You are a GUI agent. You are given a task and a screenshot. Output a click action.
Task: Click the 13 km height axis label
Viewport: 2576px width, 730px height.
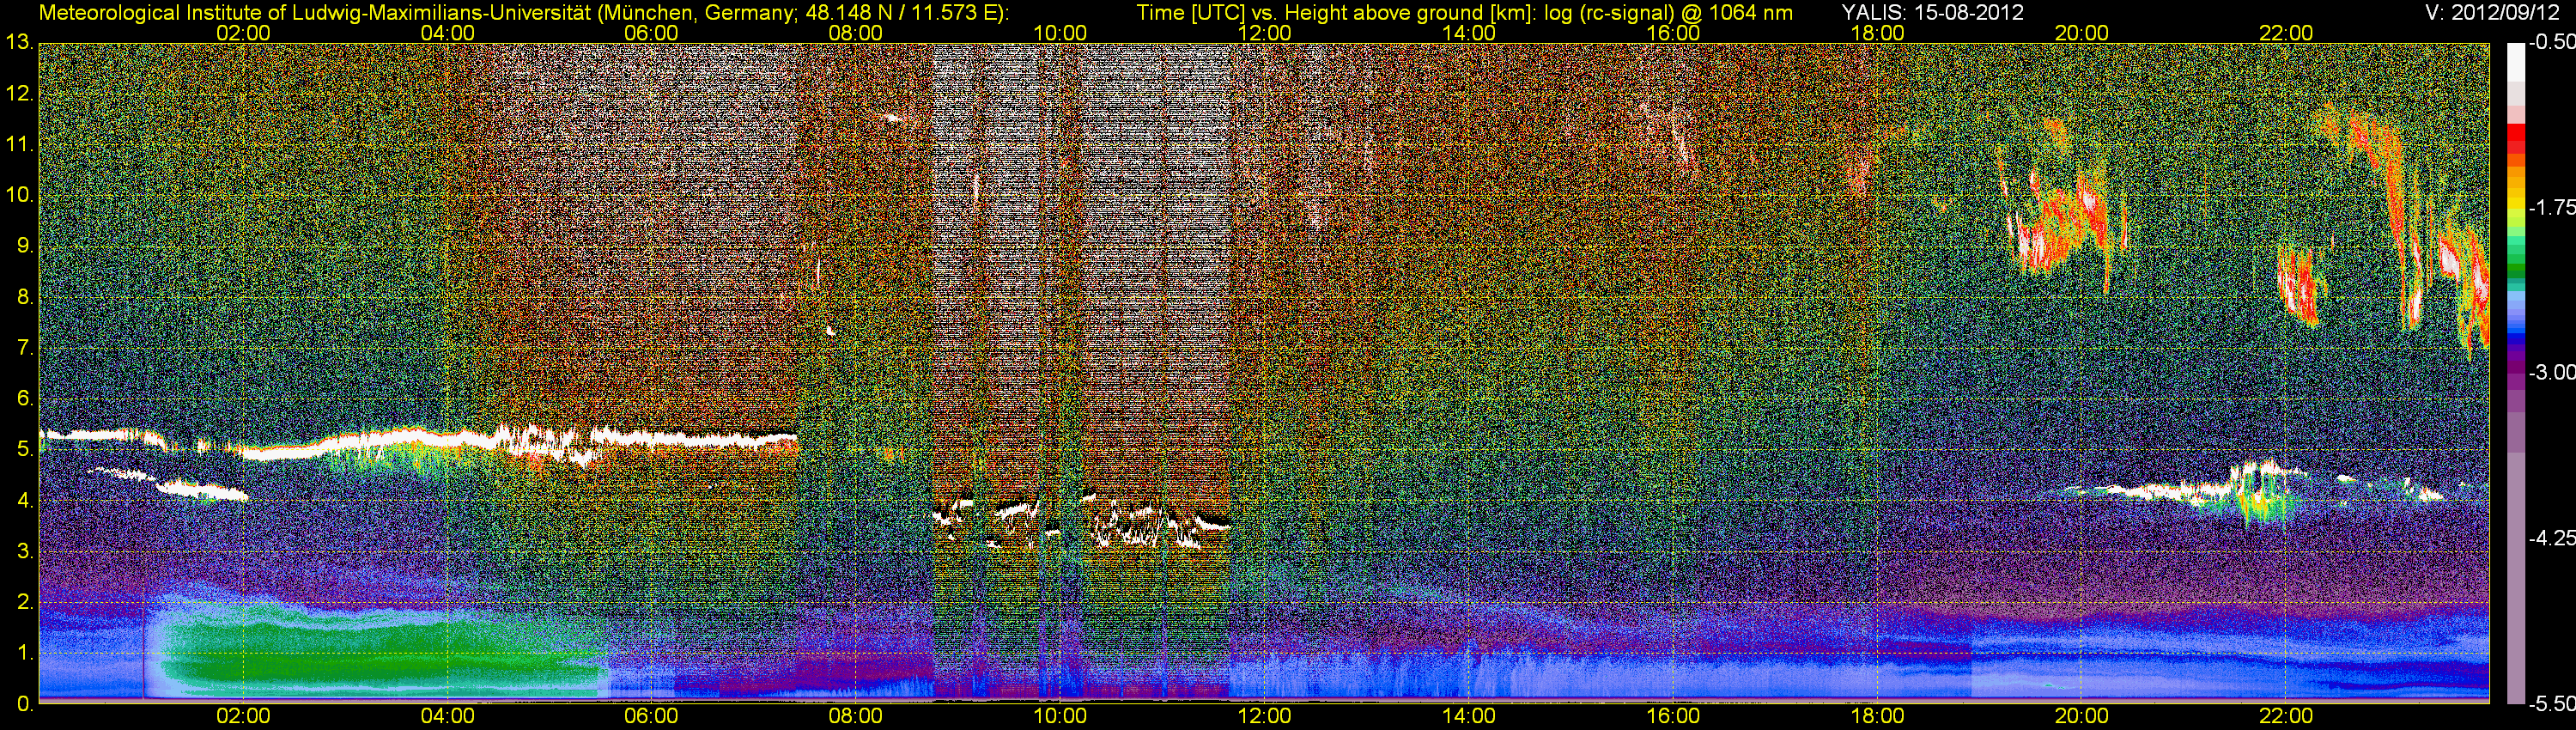tap(19, 43)
